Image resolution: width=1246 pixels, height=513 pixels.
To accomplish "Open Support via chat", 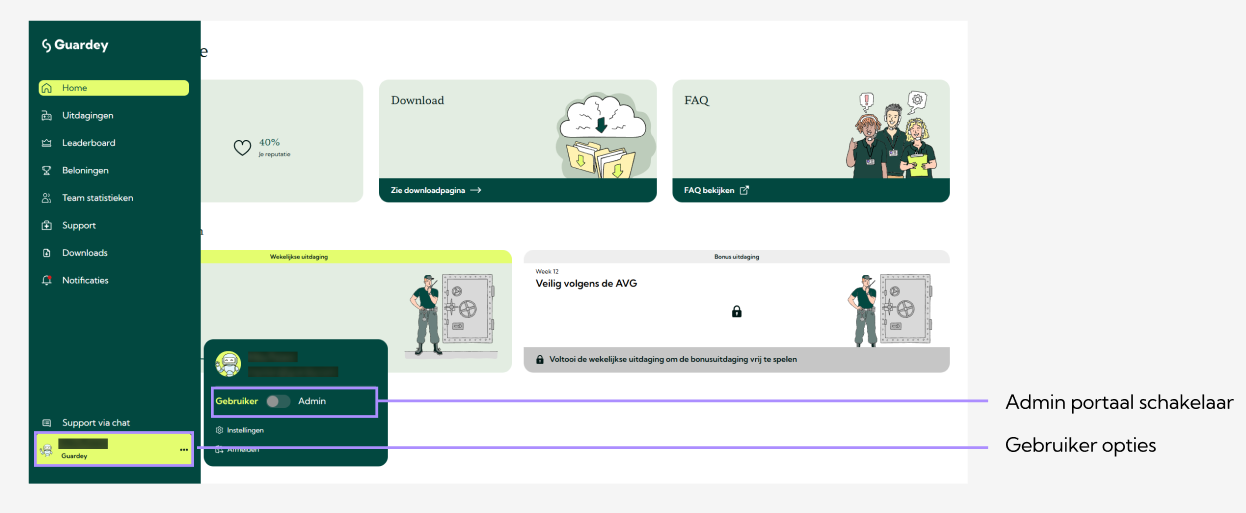I will pyautogui.click(x=95, y=423).
